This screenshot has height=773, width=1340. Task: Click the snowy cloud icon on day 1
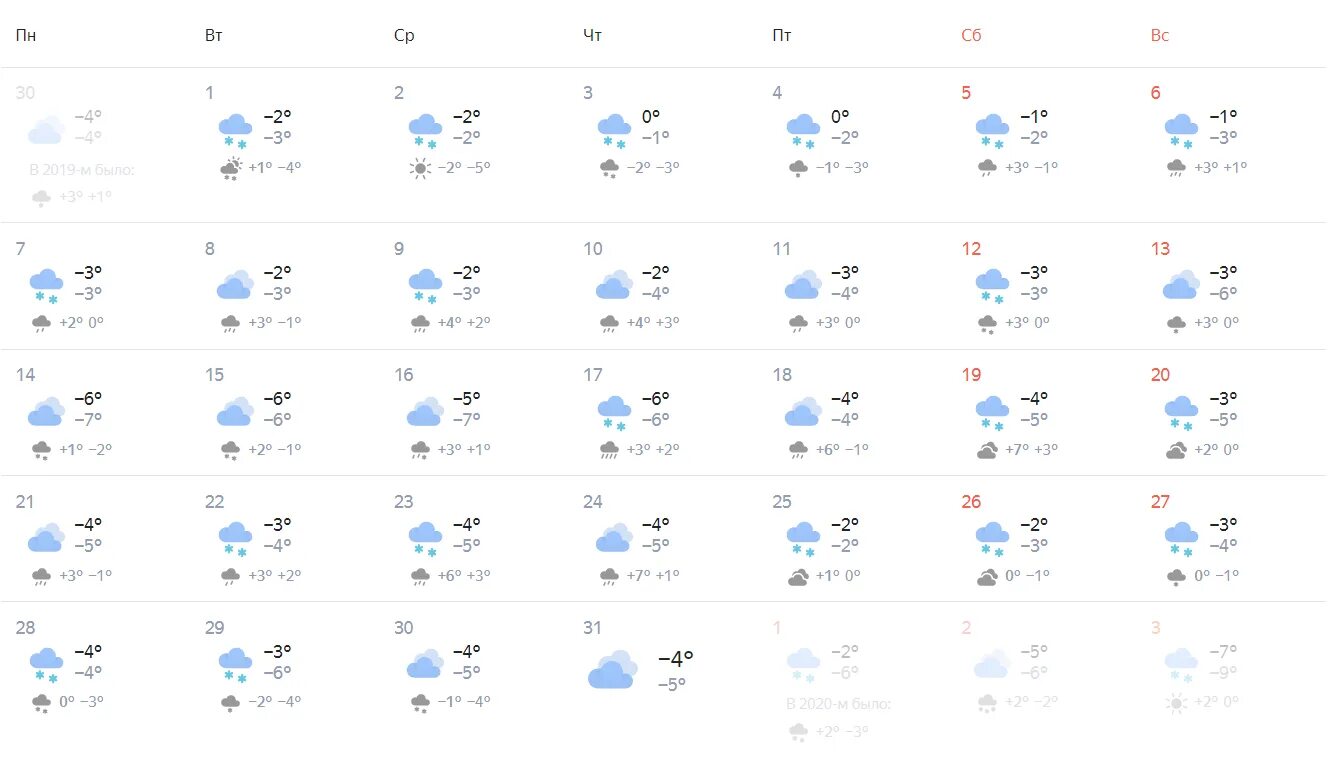[x=236, y=132]
